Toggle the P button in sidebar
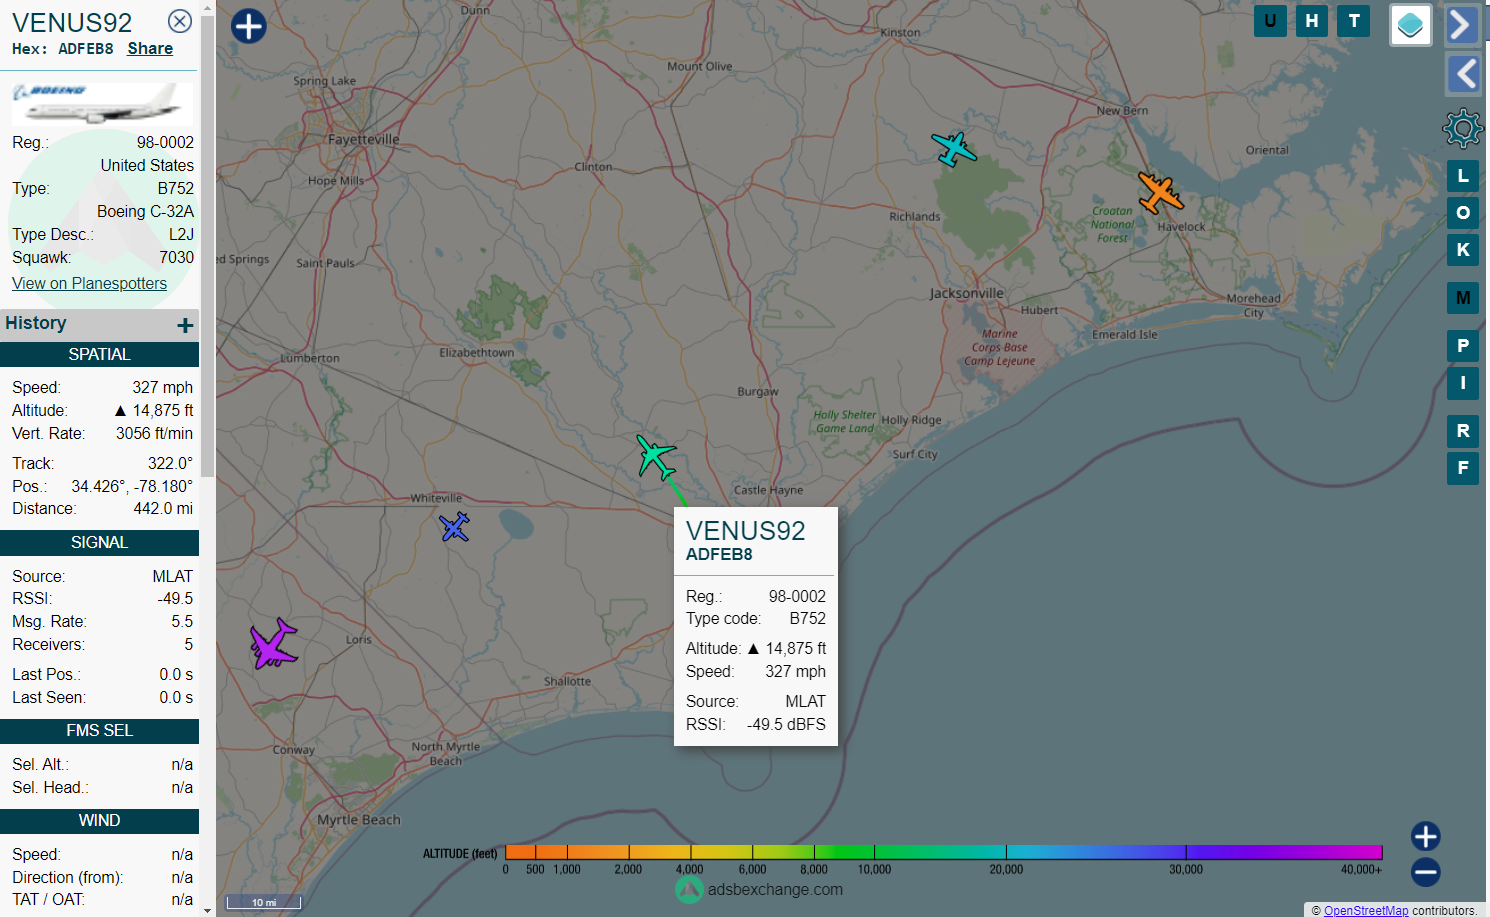Image resolution: width=1490 pixels, height=917 pixels. pos(1463,346)
